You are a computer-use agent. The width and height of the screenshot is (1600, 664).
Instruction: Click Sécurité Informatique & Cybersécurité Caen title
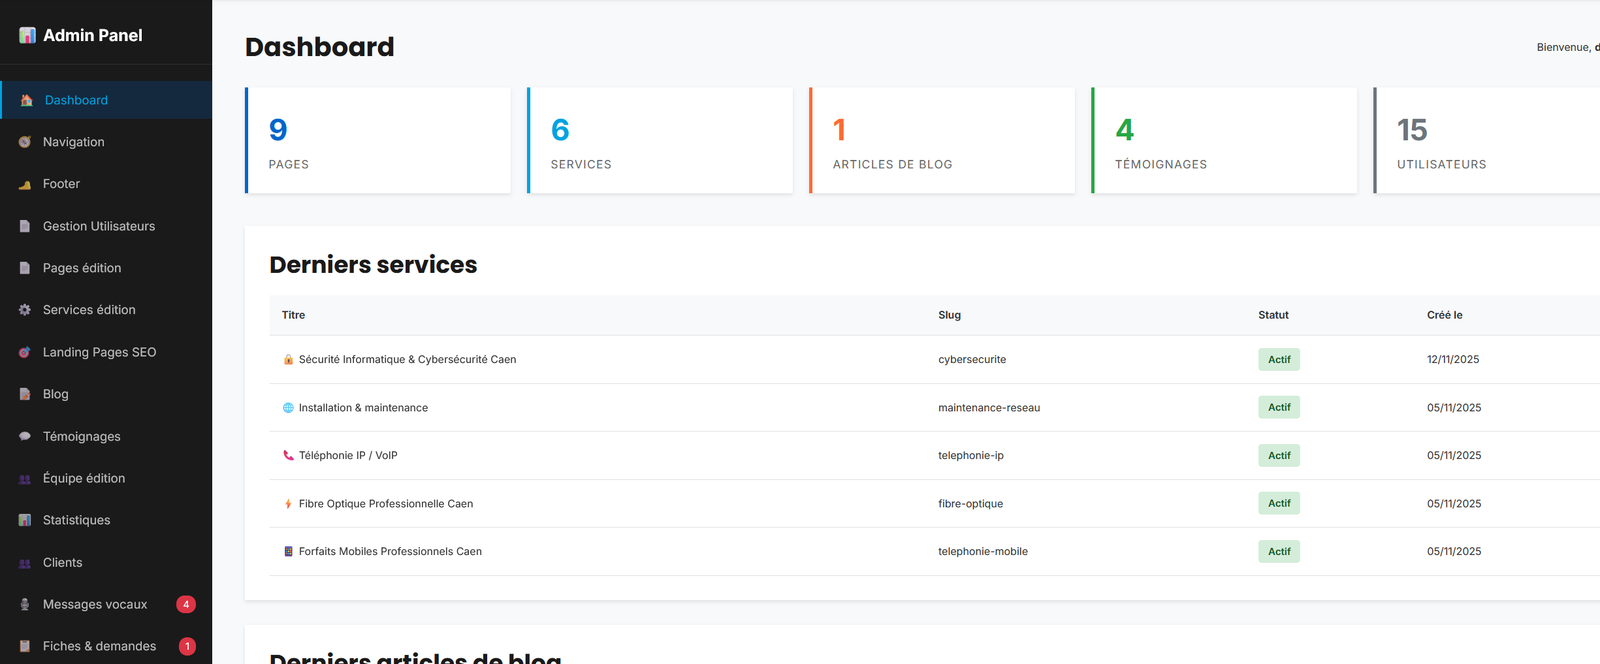tap(407, 359)
